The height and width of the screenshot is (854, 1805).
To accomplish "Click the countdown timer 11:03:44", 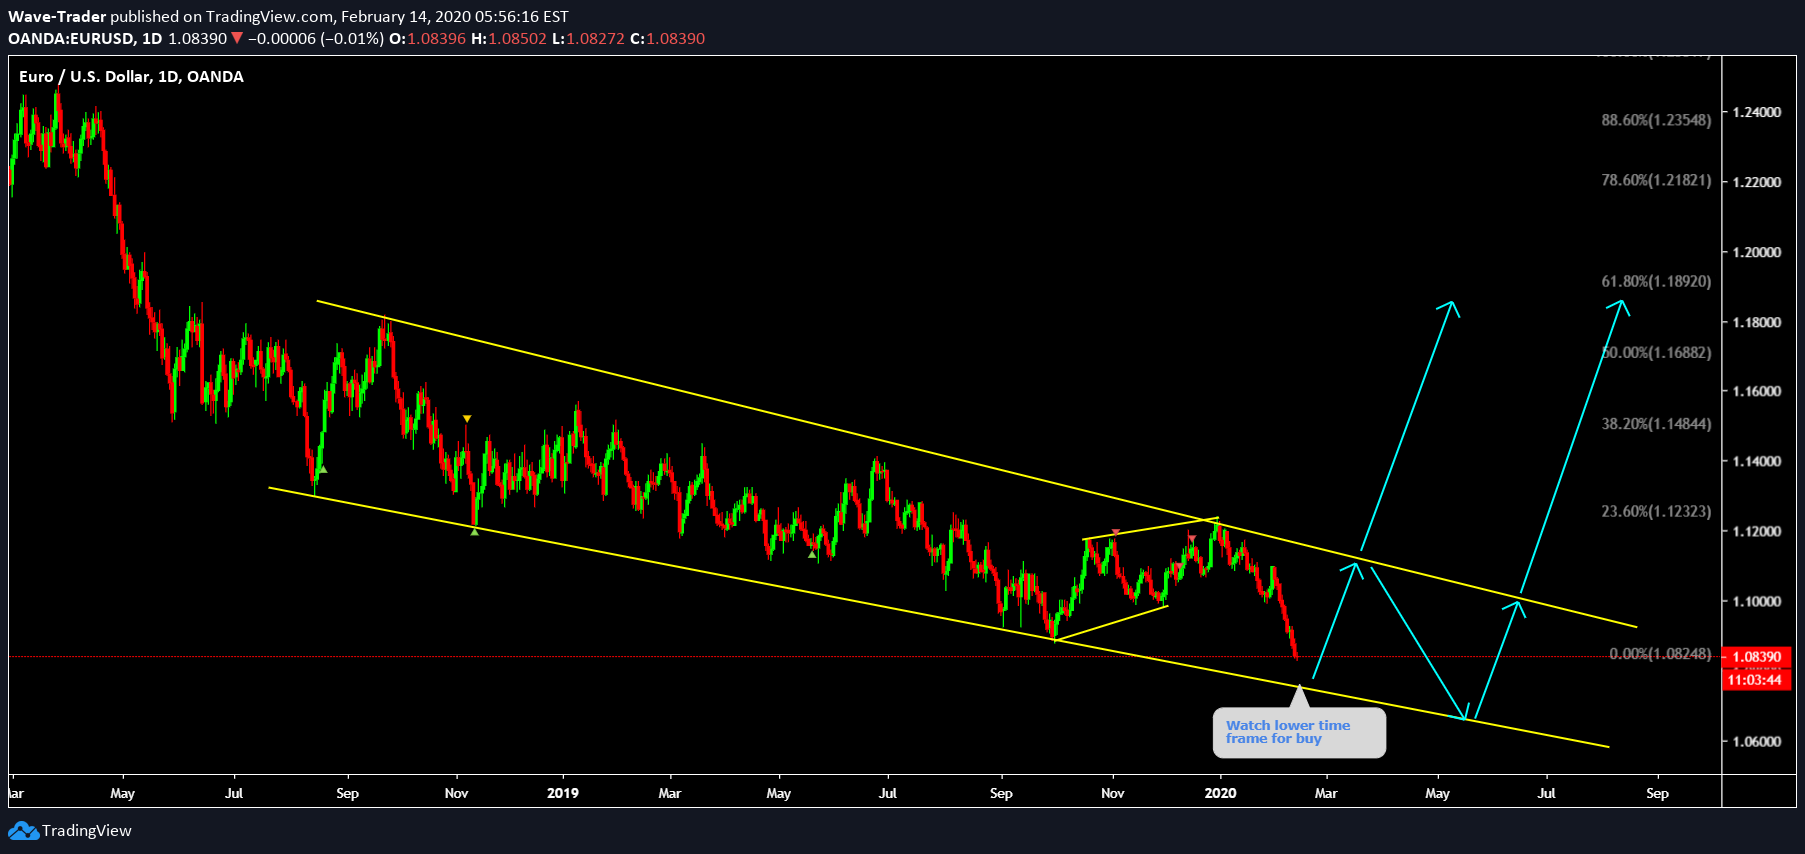I will click(x=1755, y=680).
